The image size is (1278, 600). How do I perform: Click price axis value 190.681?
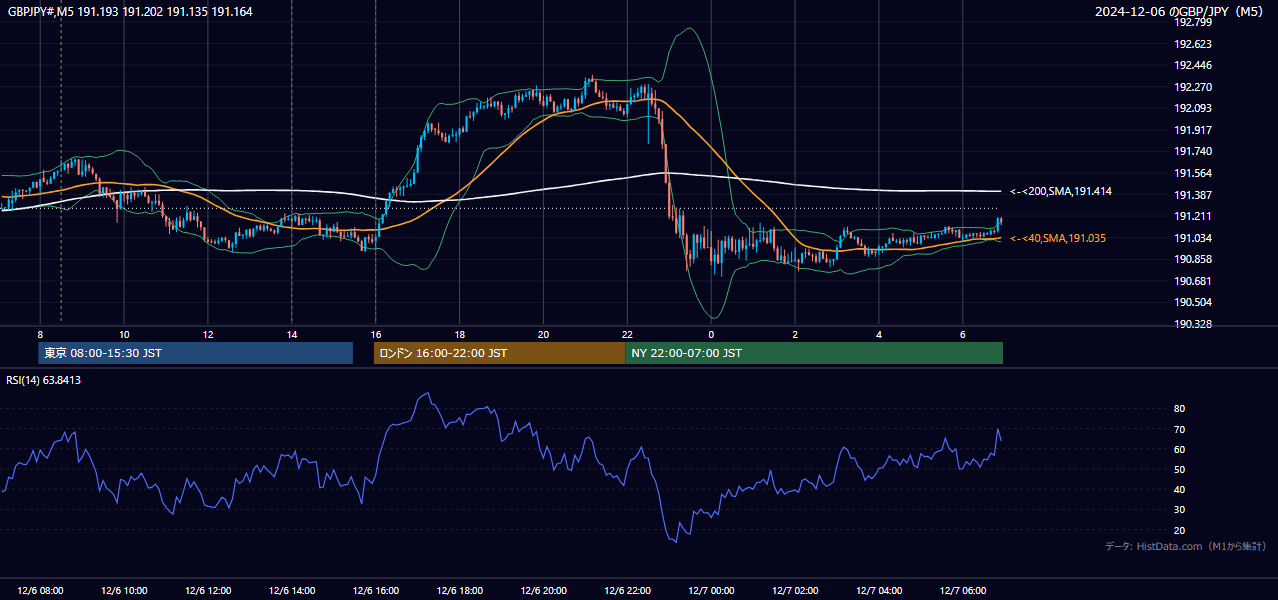(x=1193, y=281)
